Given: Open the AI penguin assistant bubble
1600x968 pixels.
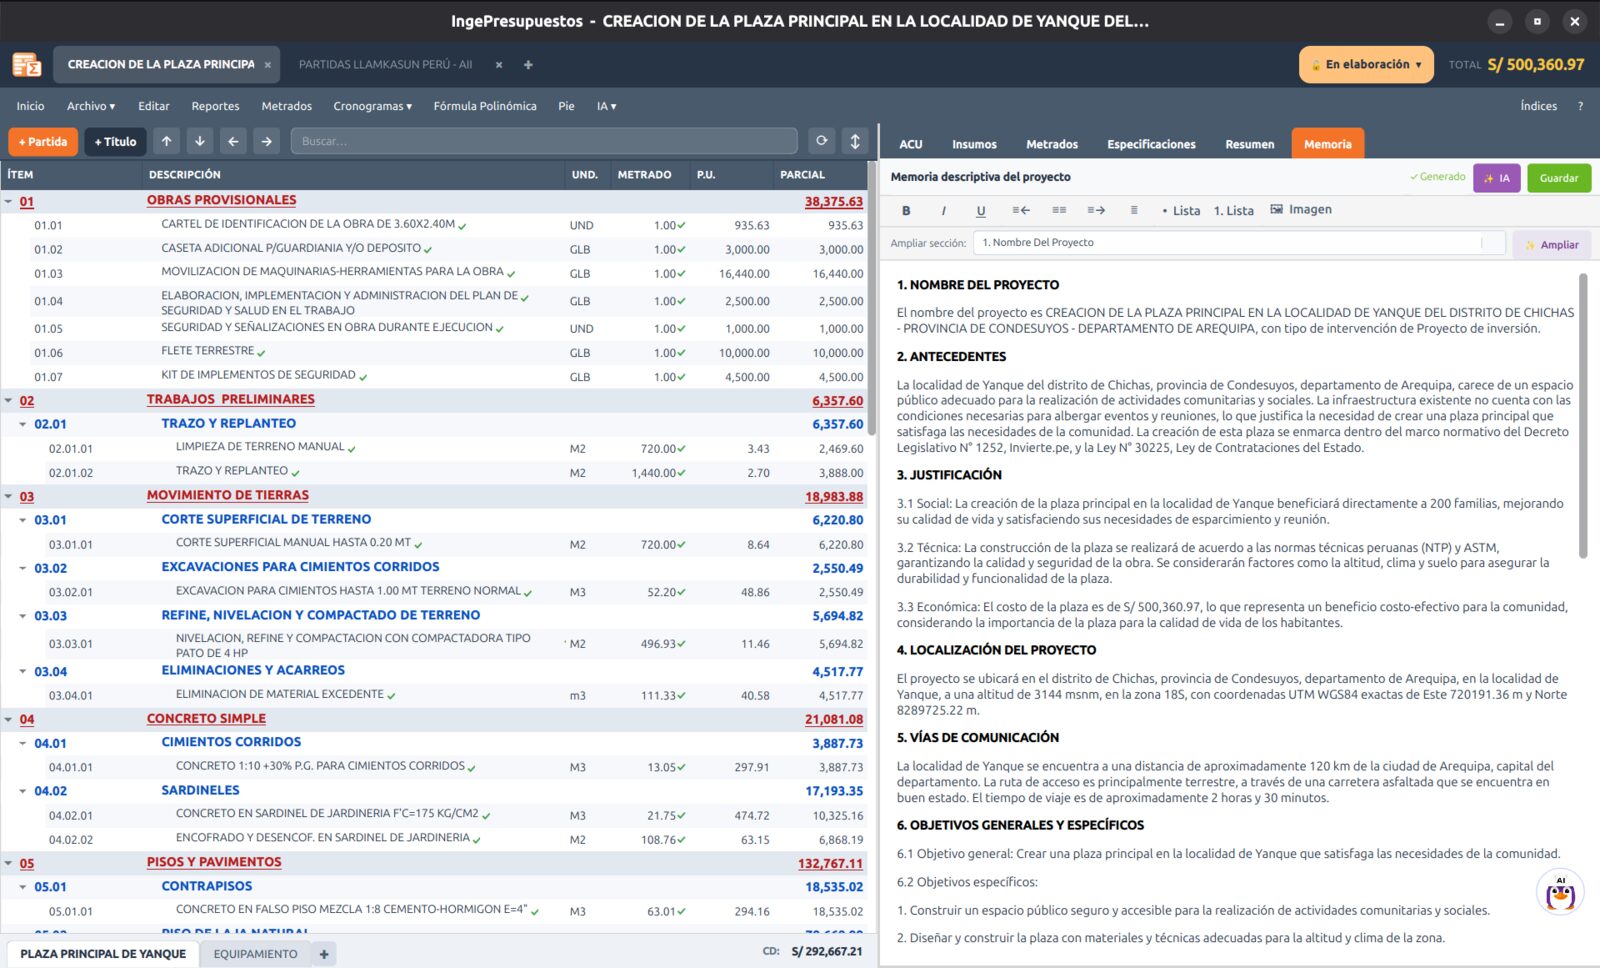Looking at the screenshot, I should [x=1560, y=893].
